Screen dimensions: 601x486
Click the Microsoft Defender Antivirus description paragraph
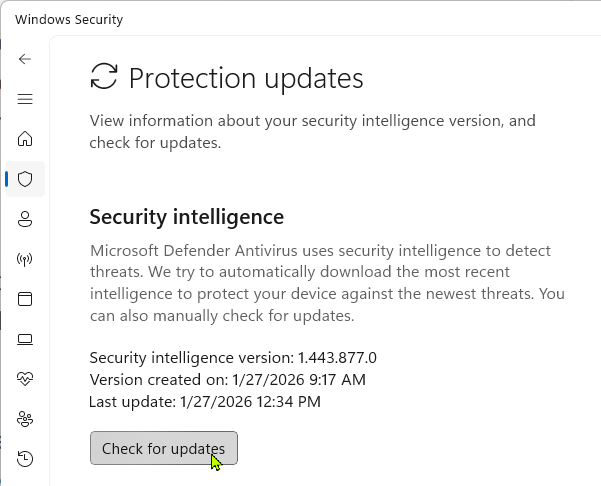point(327,283)
